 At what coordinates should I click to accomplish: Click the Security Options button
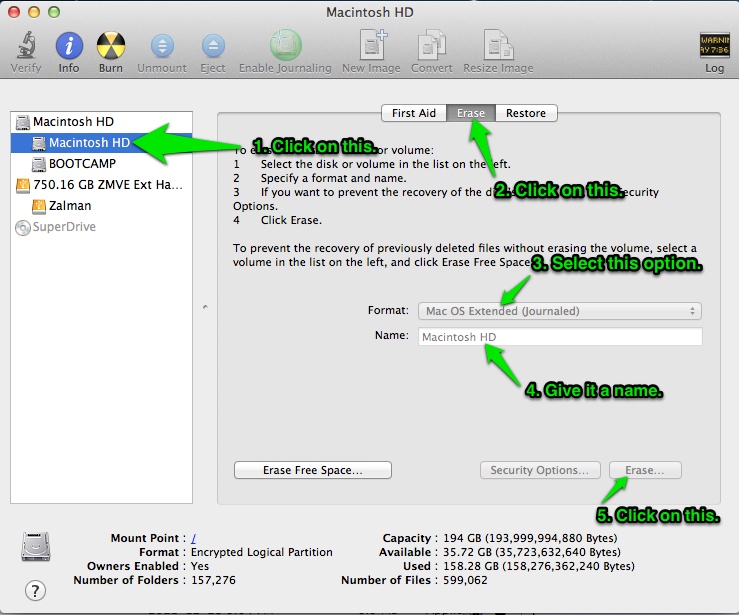coord(540,470)
